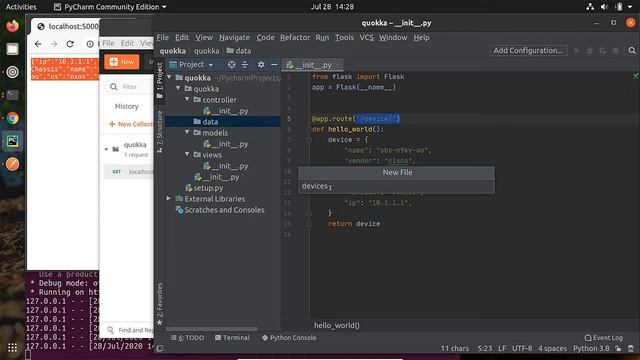This screenshot has height=360, width=640.
Task: Open Postman from the dock
Action: click(x=12, y=164)
